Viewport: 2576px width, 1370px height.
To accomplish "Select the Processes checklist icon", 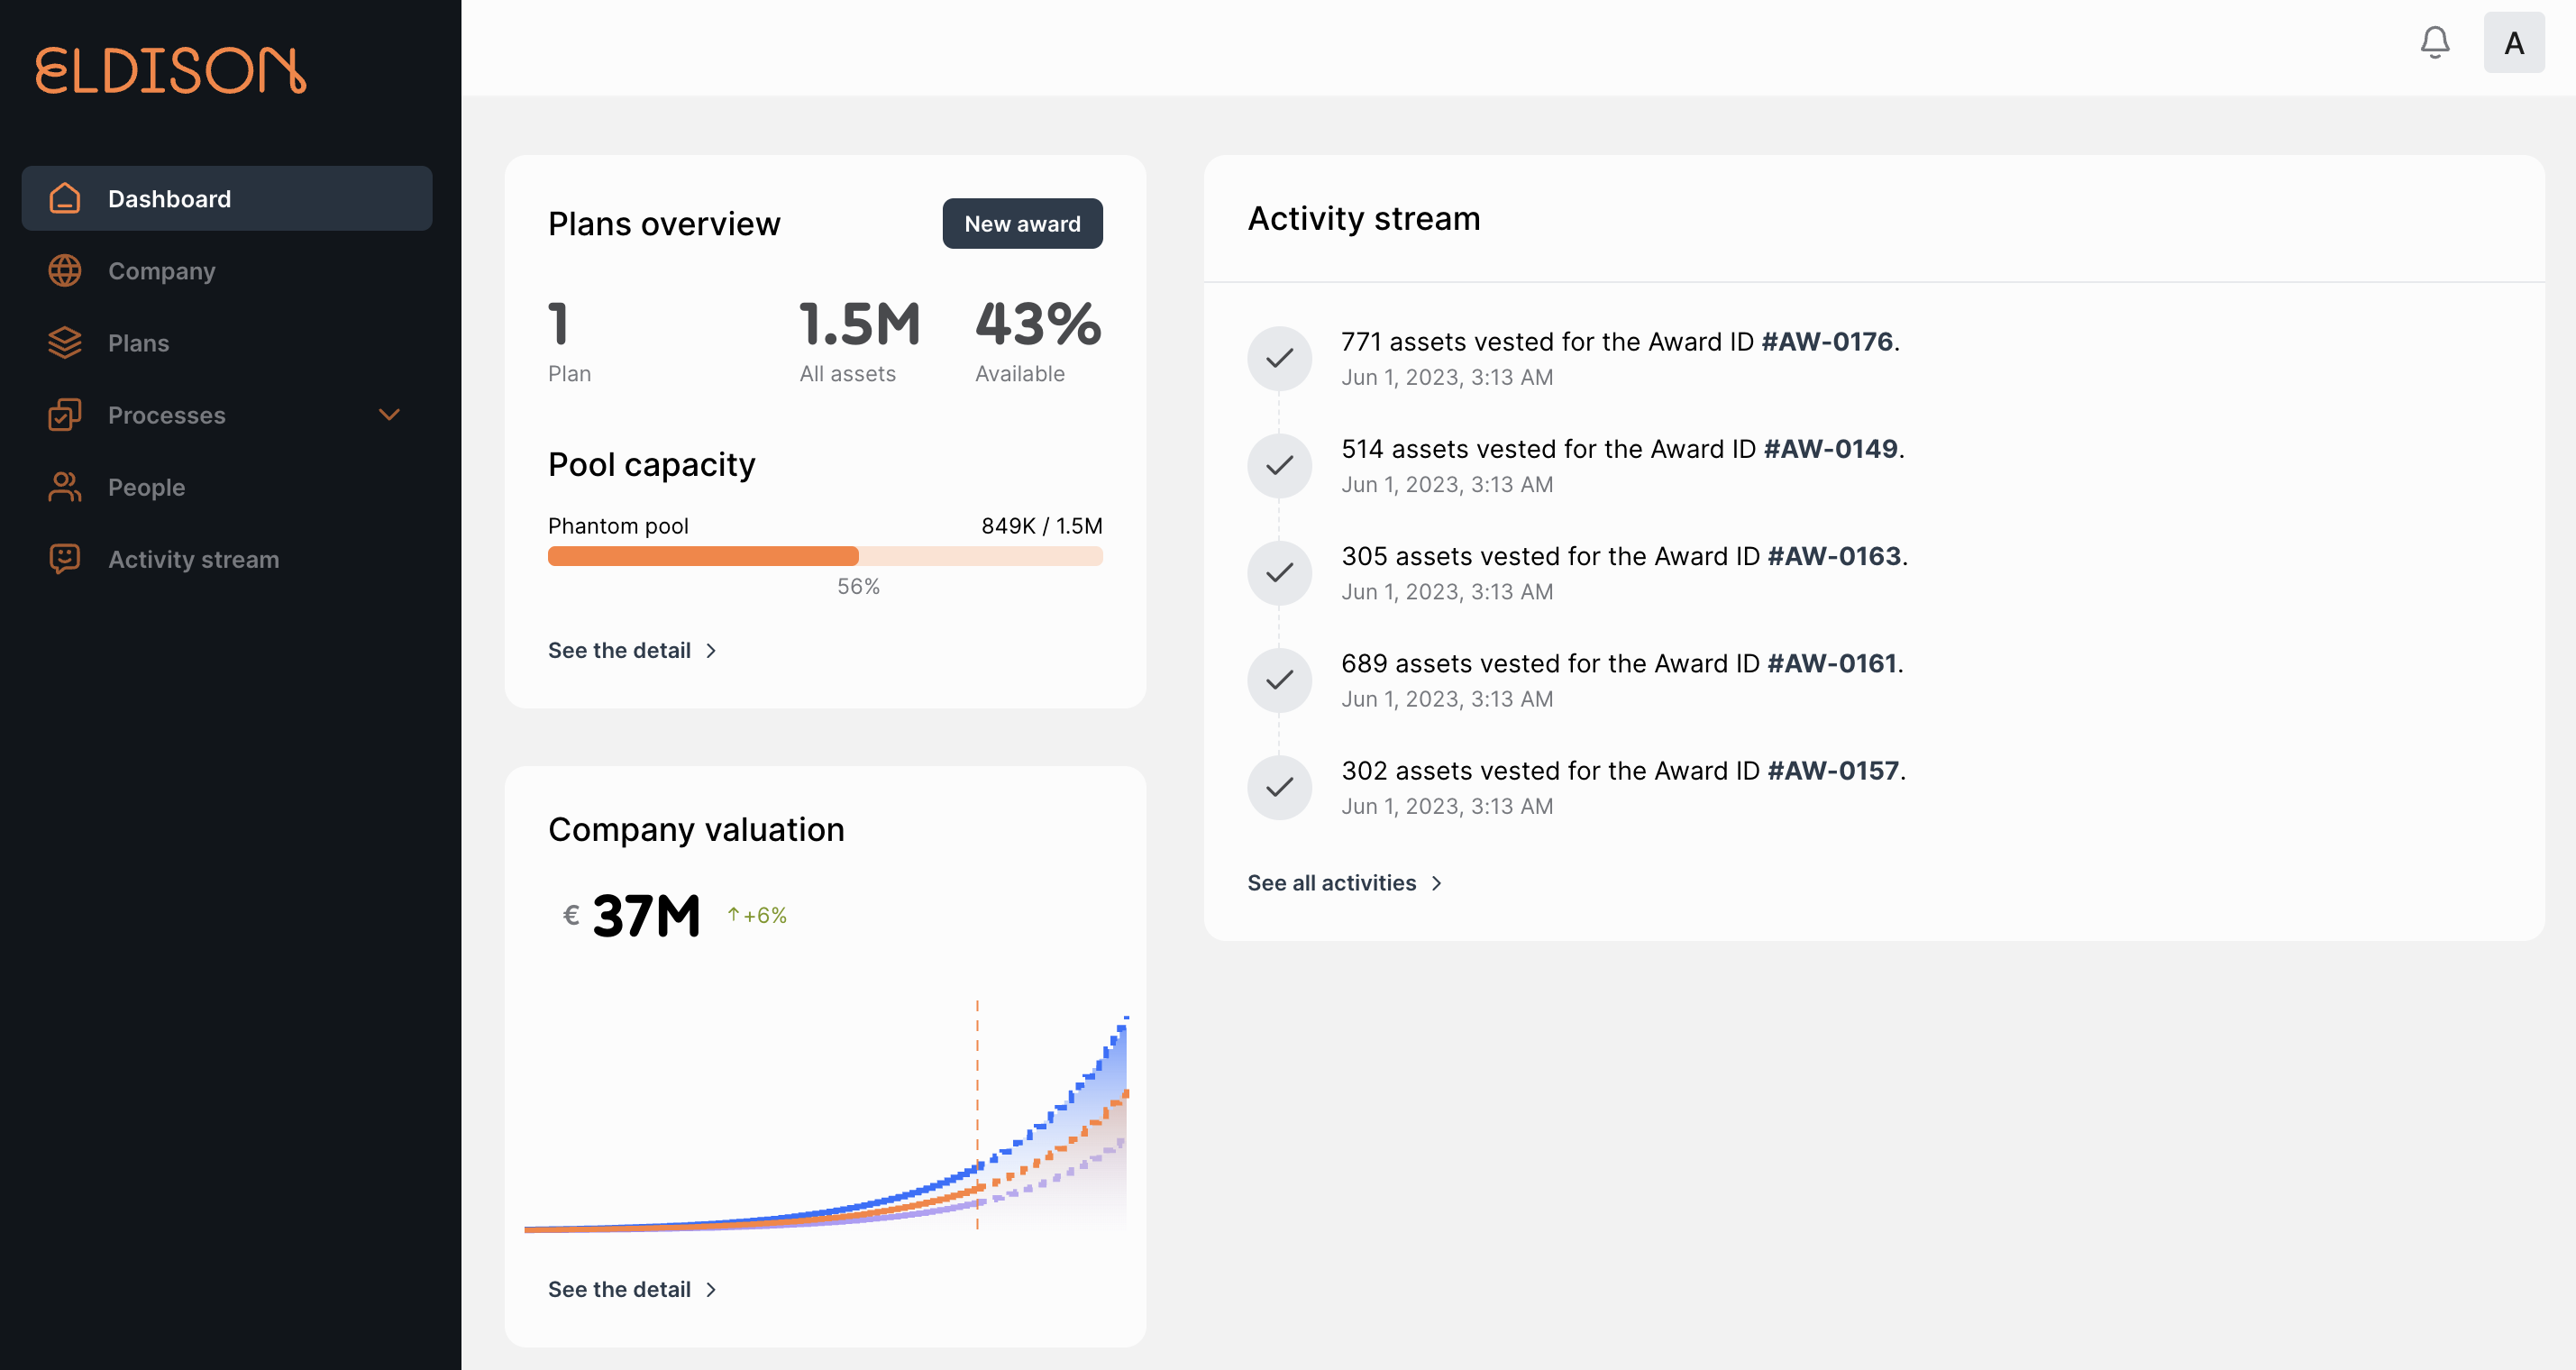I will (x=64, y=414).
